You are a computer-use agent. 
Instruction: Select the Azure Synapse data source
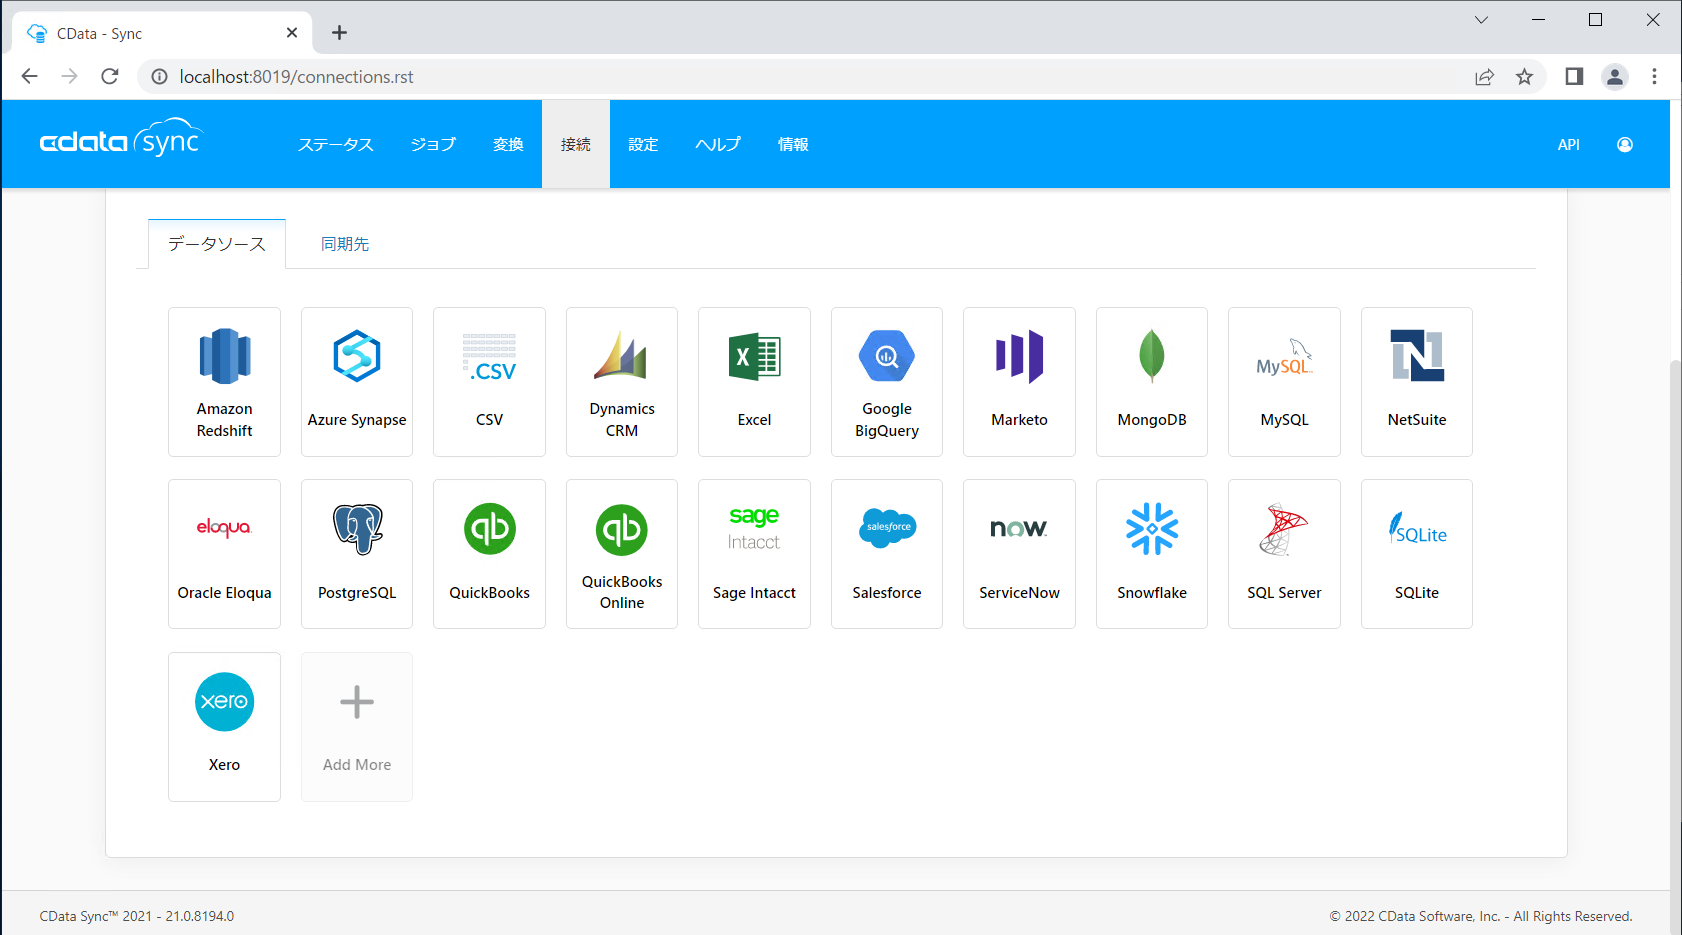click(357, 382)
